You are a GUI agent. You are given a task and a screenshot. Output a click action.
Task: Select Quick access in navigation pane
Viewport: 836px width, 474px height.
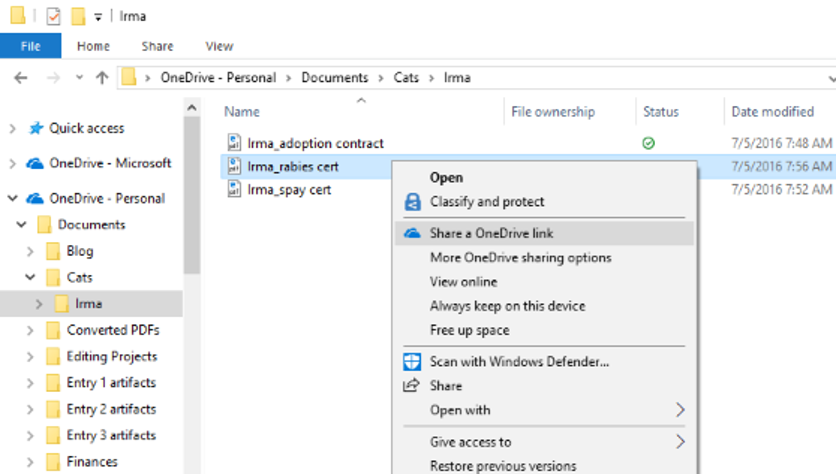tap(86, 128)
